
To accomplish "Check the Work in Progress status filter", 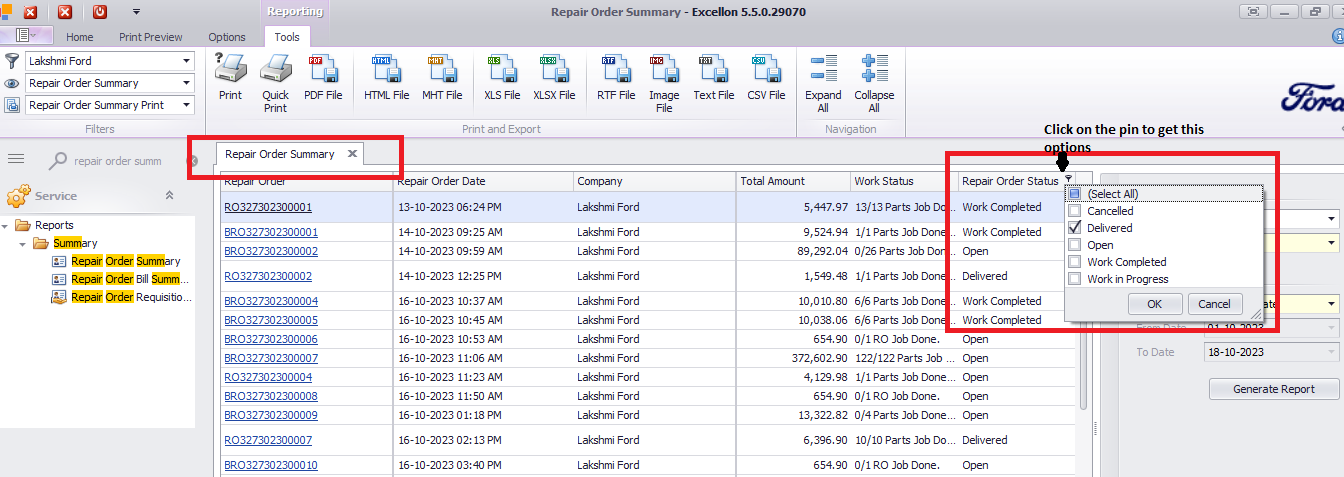I will (1074, 279).
